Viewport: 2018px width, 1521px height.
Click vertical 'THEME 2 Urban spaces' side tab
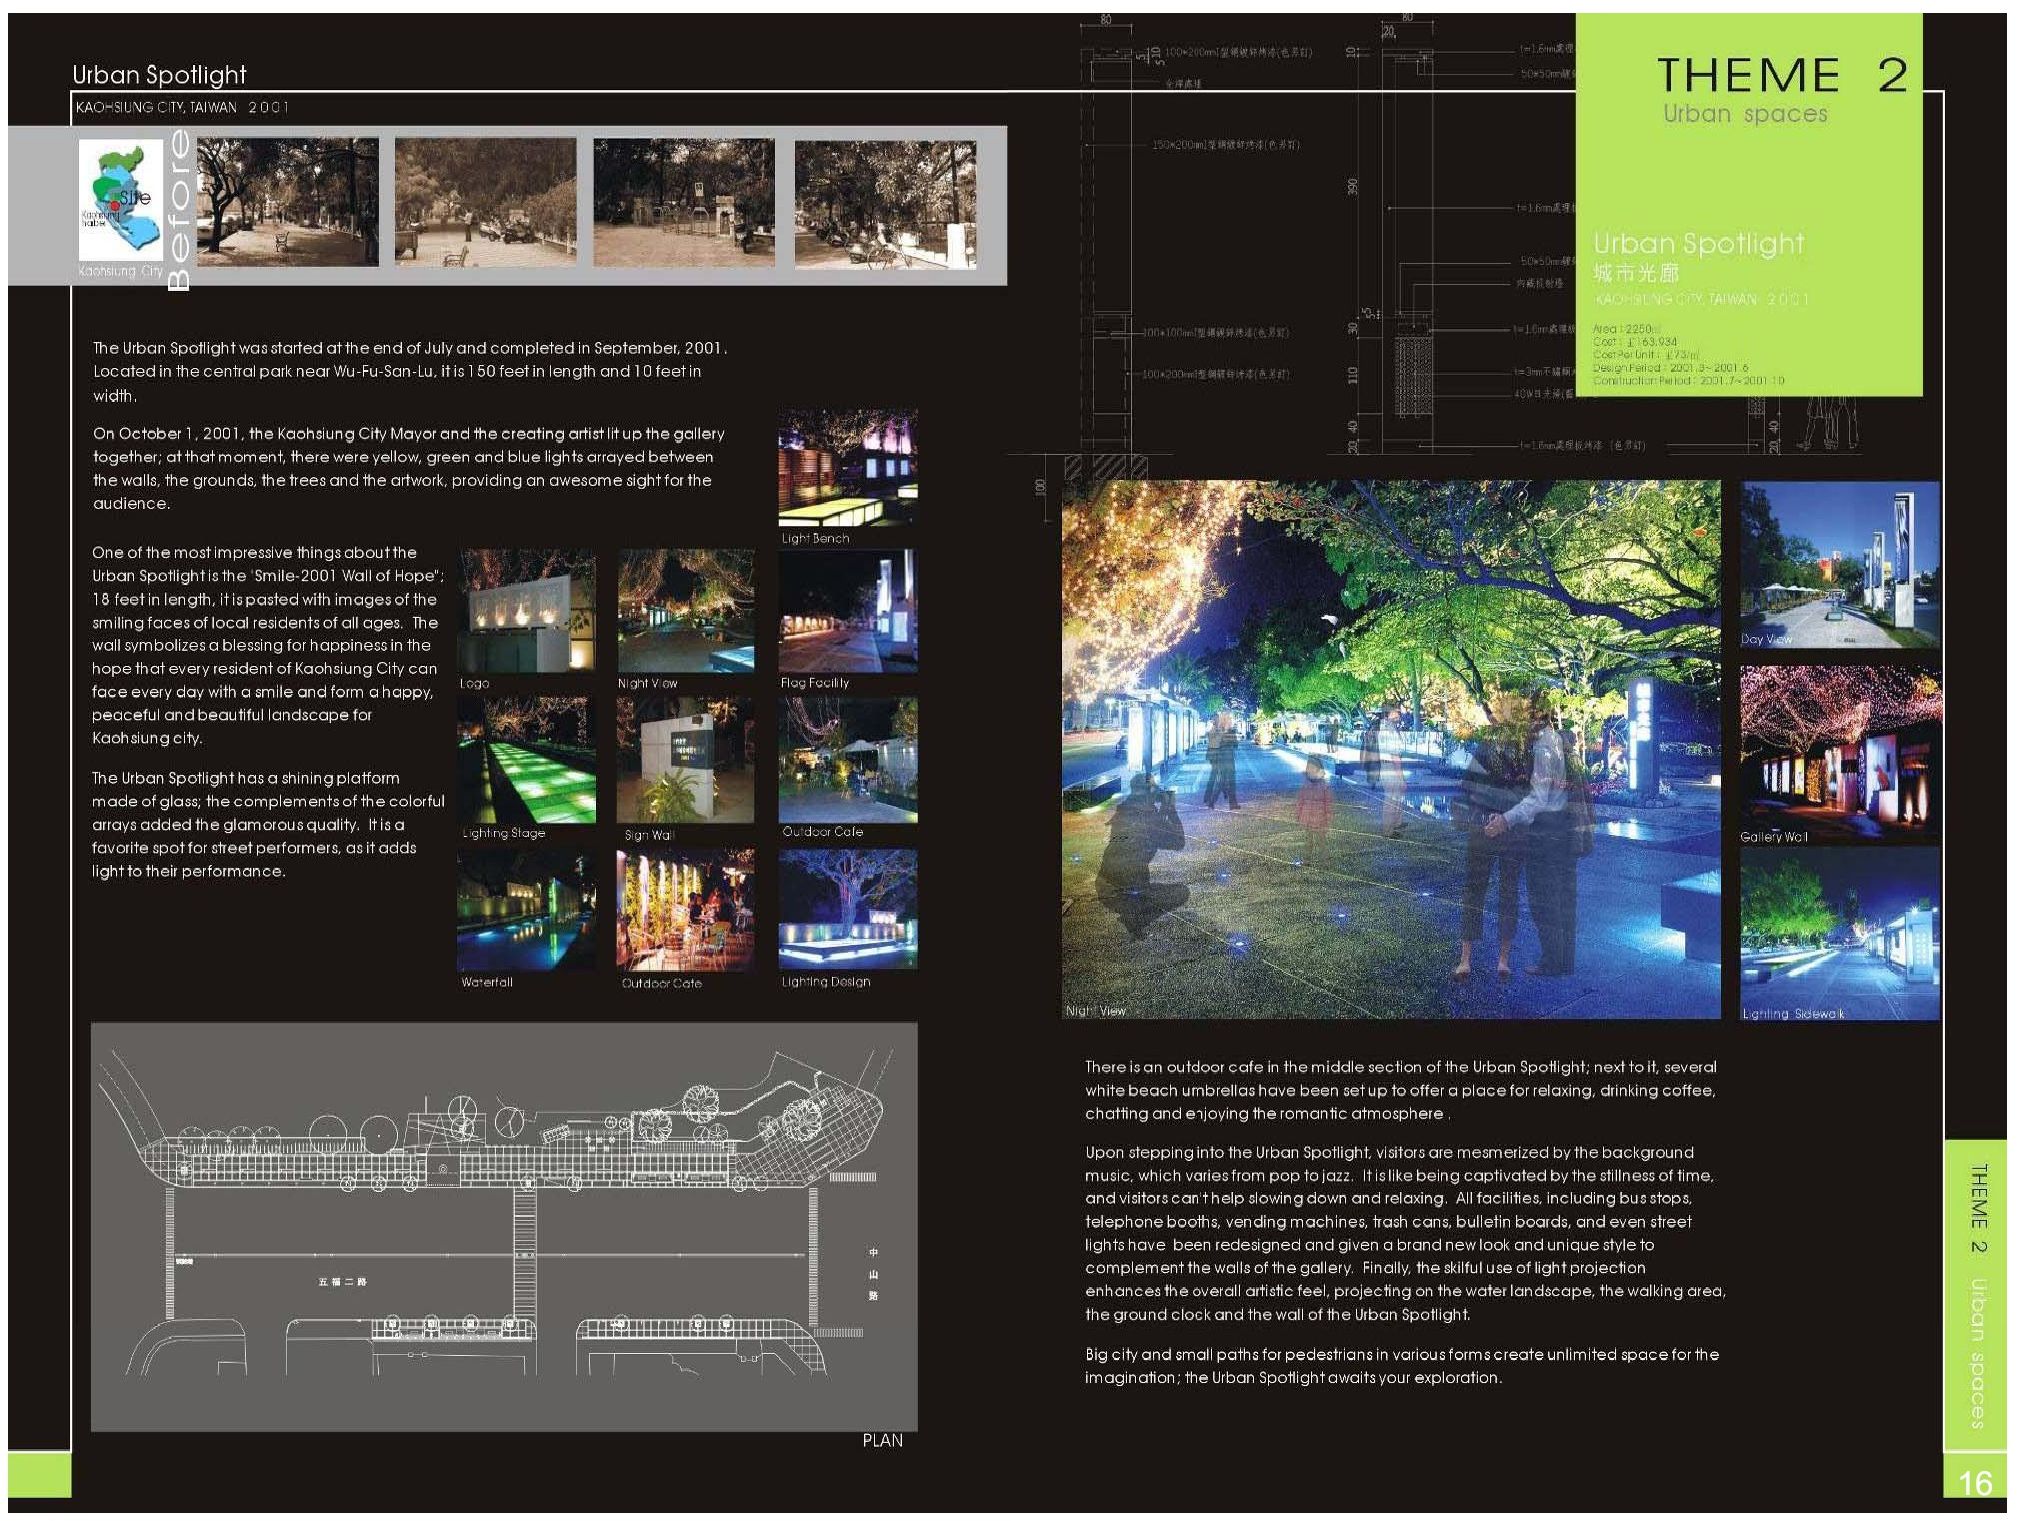click(1977, 1295)
